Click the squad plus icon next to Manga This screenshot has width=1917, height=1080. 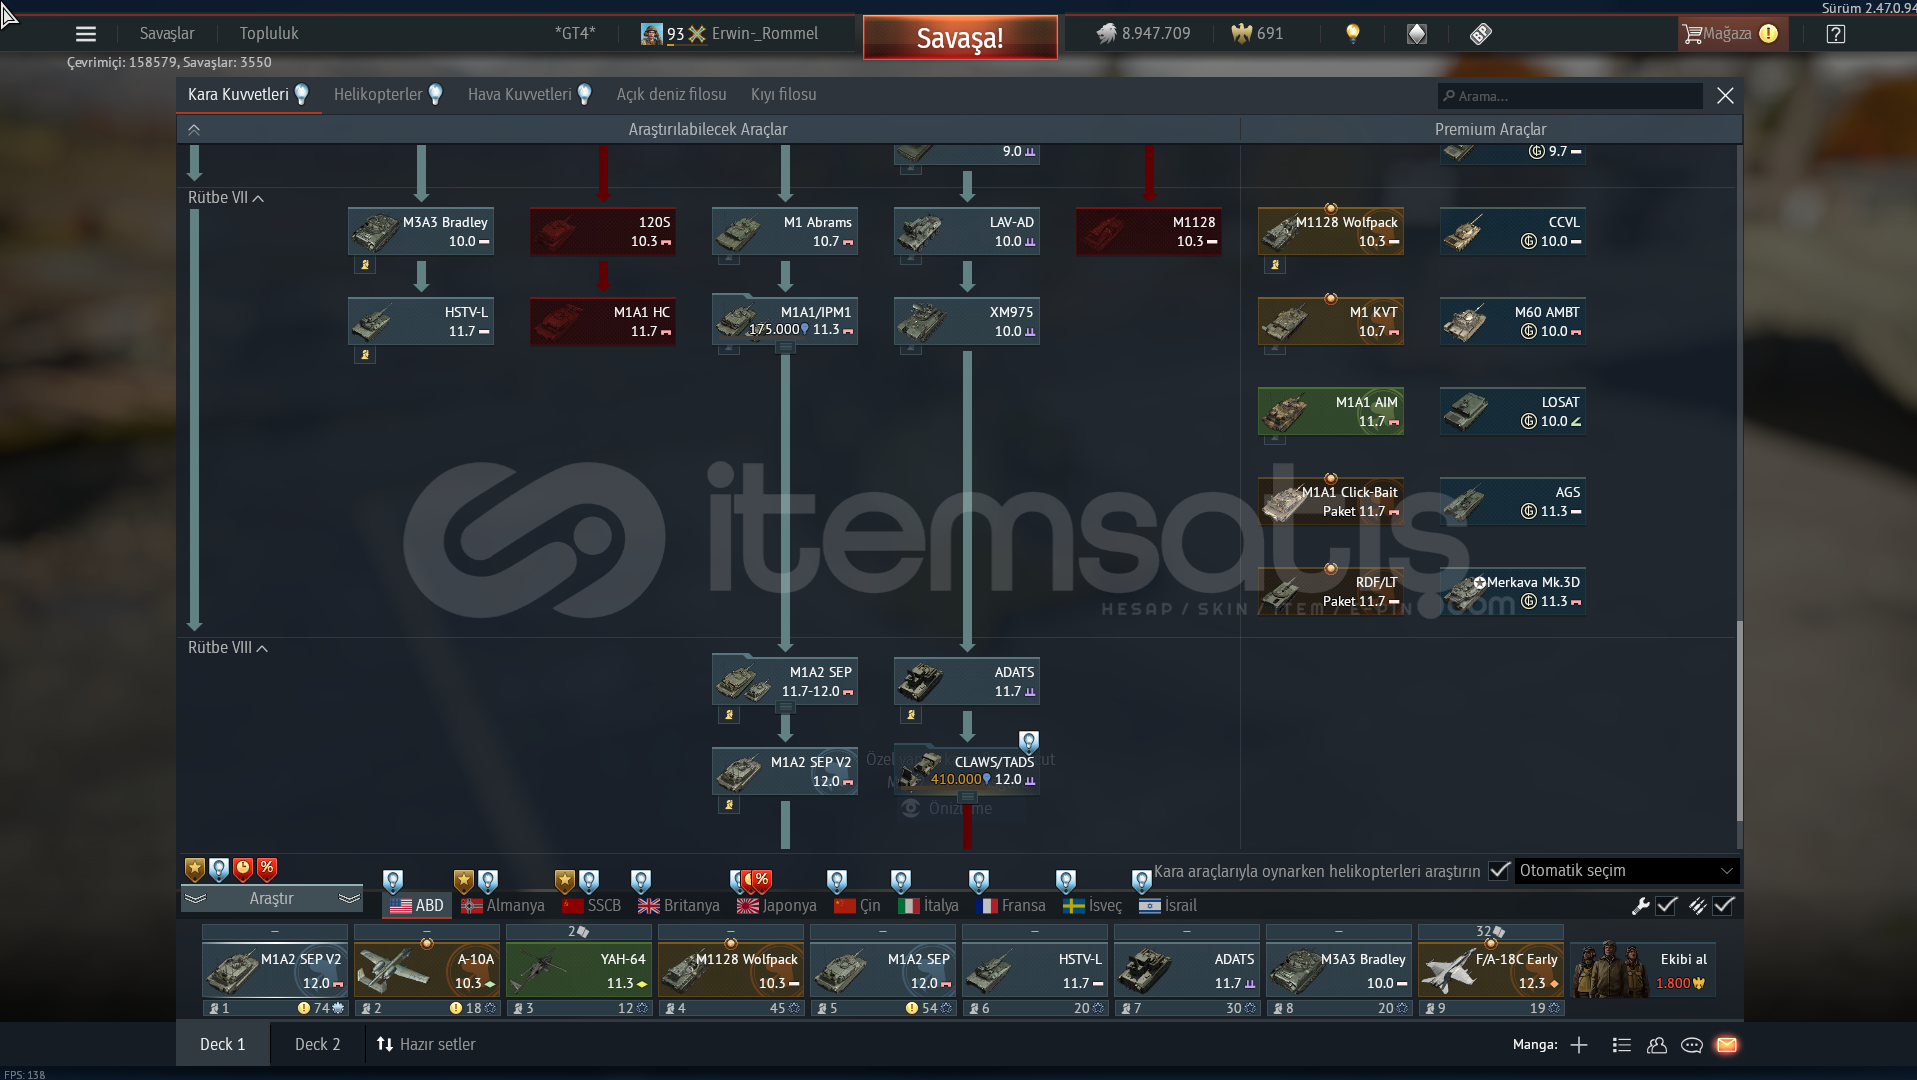pos(1579,1045)
